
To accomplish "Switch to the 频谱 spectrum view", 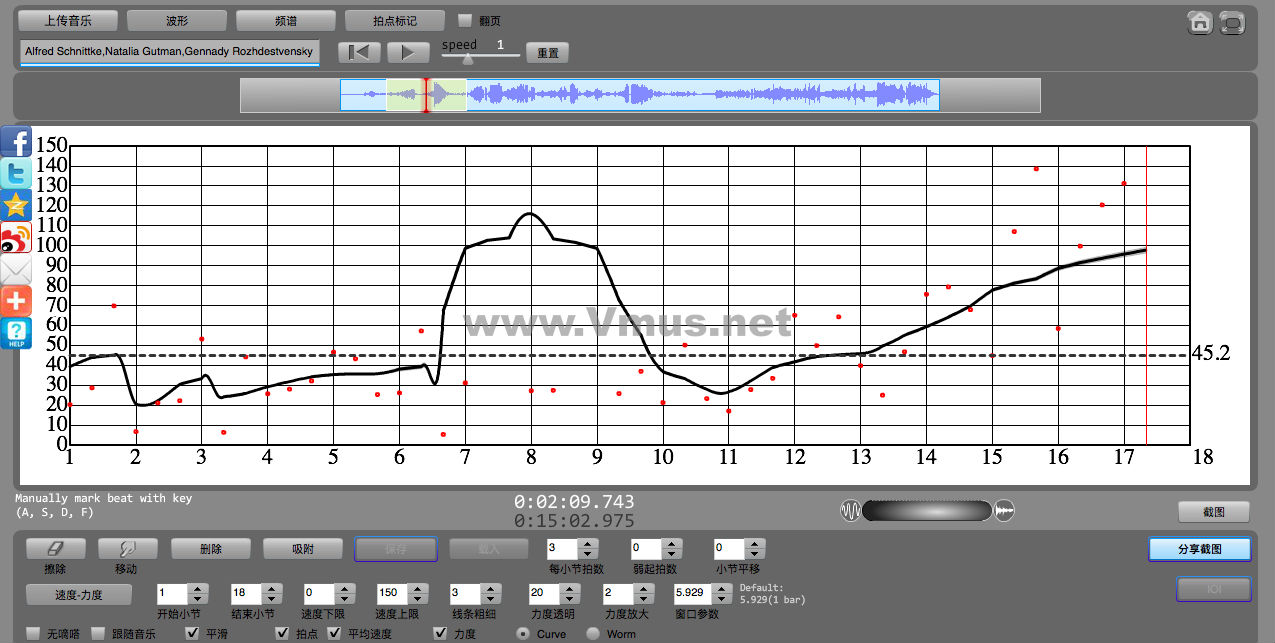I will pos(286,20).
